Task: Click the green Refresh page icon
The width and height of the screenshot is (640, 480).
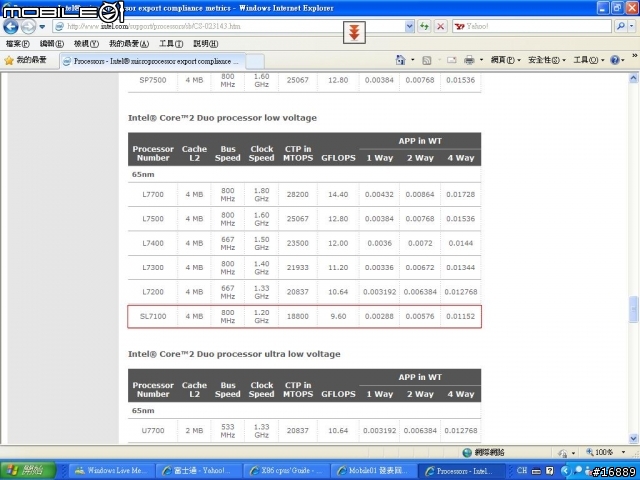Action: tap(424, 27)
